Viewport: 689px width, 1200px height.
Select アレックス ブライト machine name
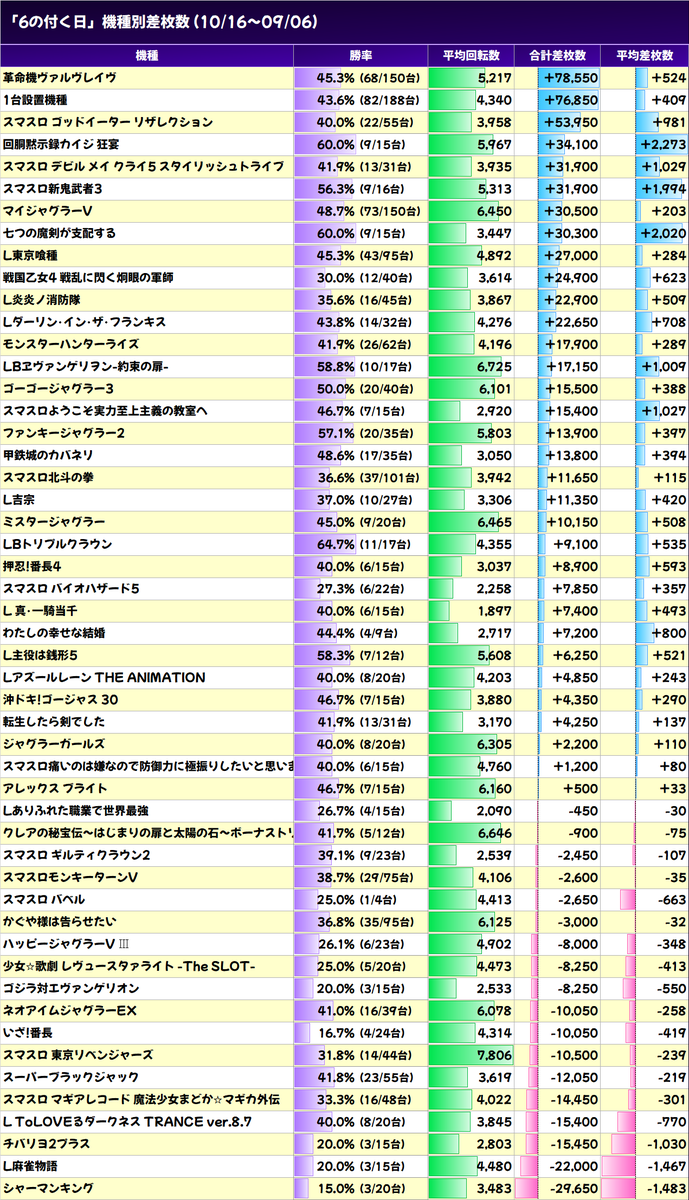click(56, 788)
